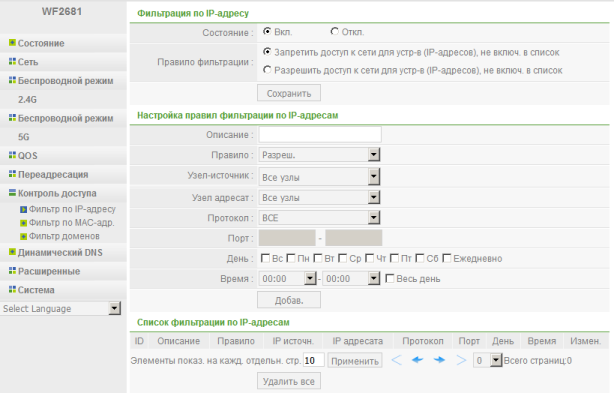
Task: Click icon next to Динамический DNS
Action: coord(13,252)
